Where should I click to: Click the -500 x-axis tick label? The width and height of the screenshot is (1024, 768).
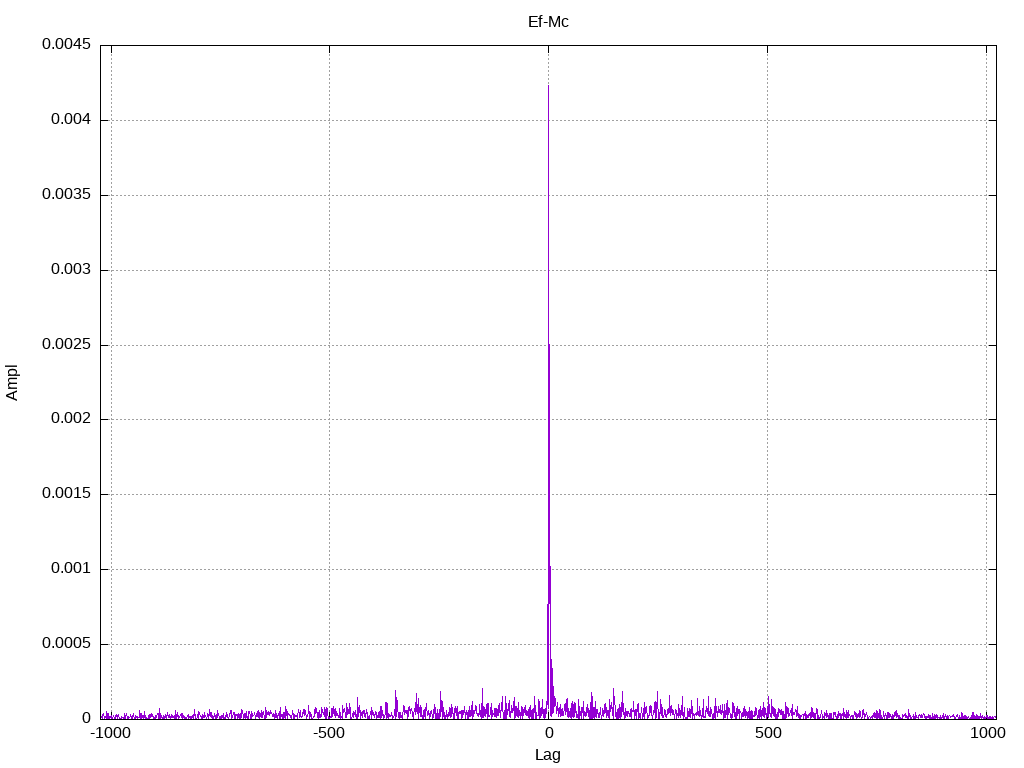point(328,733)
